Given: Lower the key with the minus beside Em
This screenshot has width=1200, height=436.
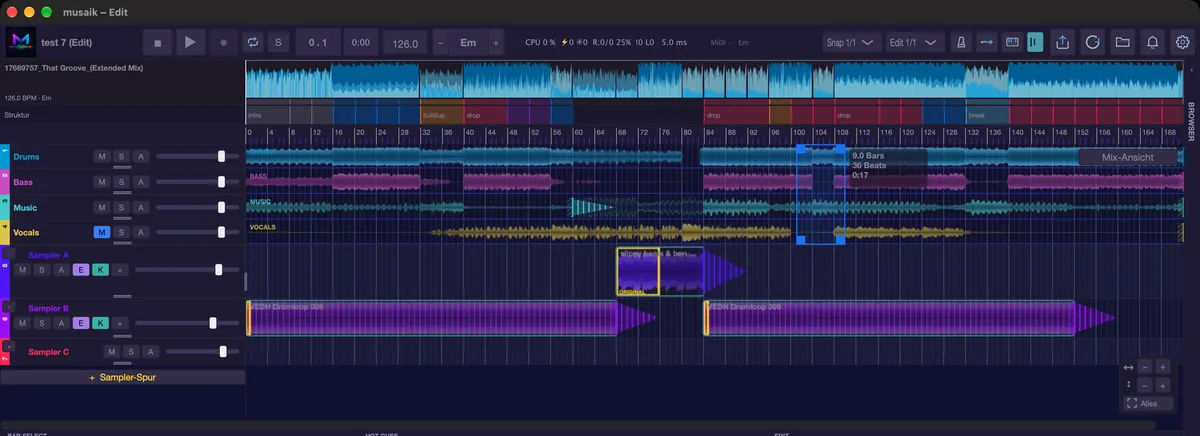Looking at the screenshot, I should pos(441,43).
